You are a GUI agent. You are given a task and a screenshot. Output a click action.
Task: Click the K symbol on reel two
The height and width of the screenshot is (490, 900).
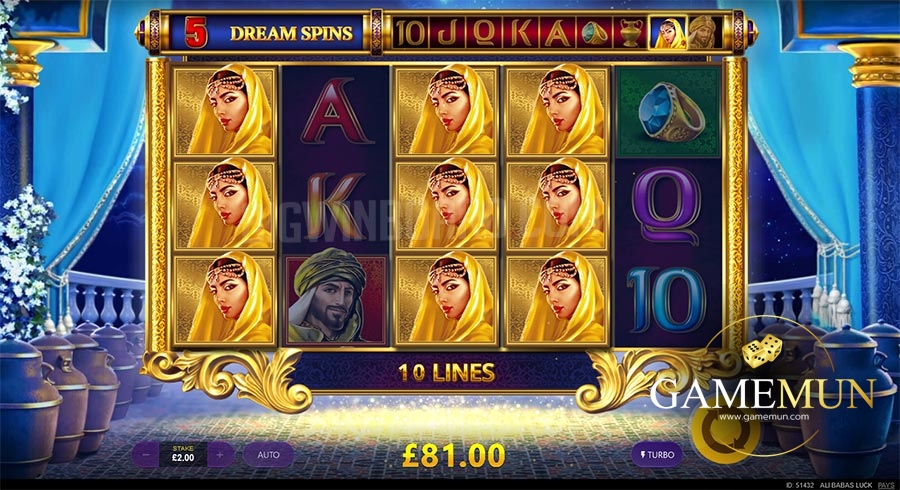point(335,205)
